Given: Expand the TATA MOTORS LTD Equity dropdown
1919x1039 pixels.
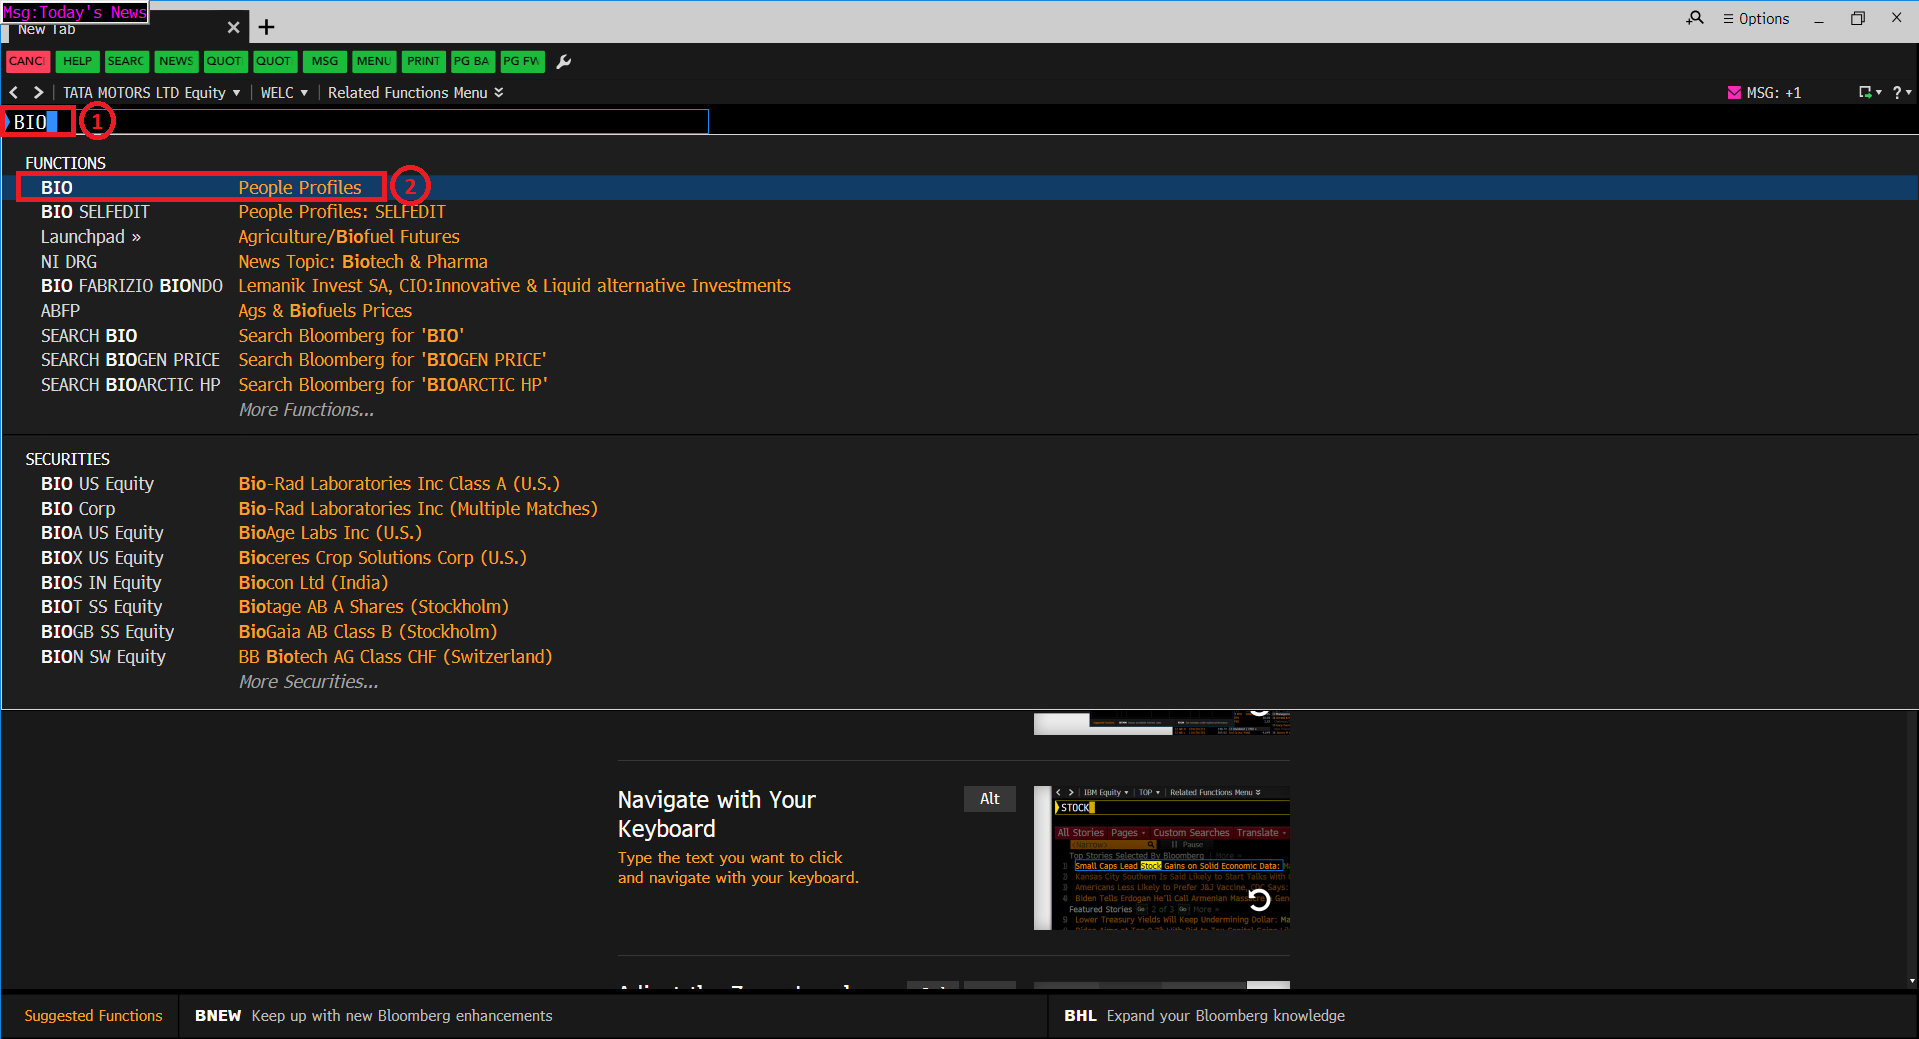Looking at the screenshot, I should point(152,92).
